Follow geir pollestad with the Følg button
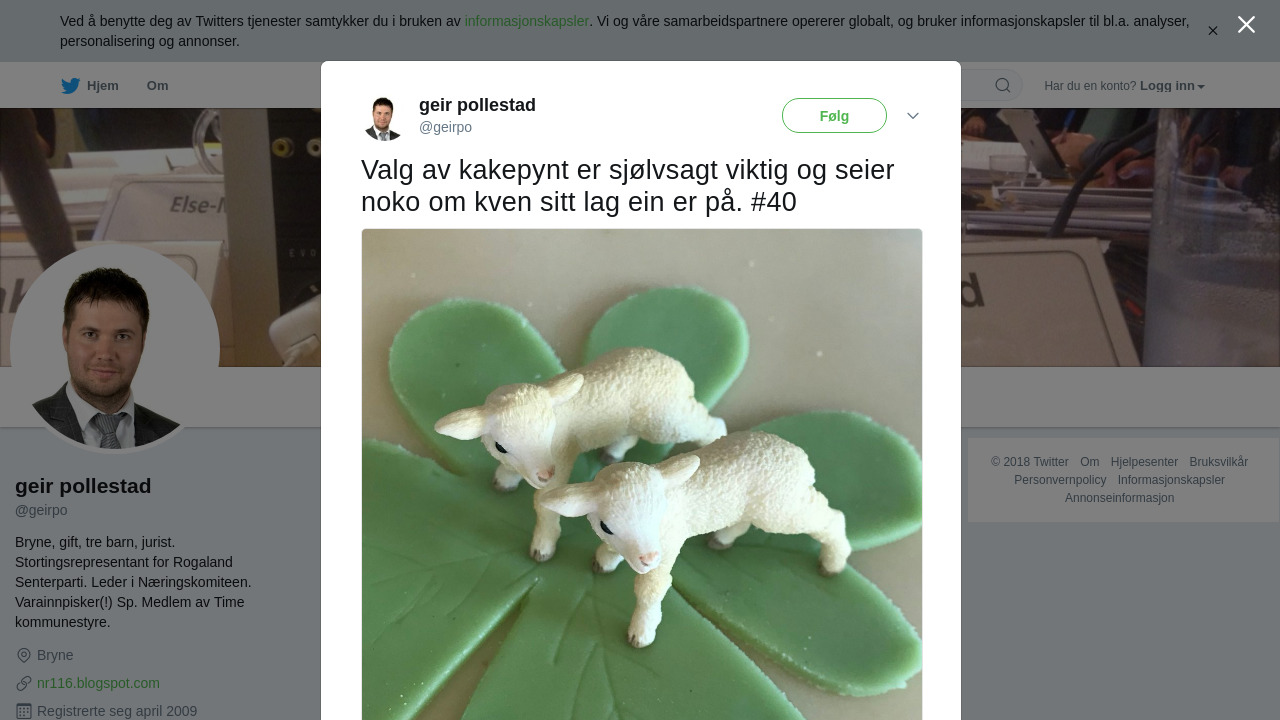Screen dimensions: 1280x720 pyautogui.click(x=834, y=116)
